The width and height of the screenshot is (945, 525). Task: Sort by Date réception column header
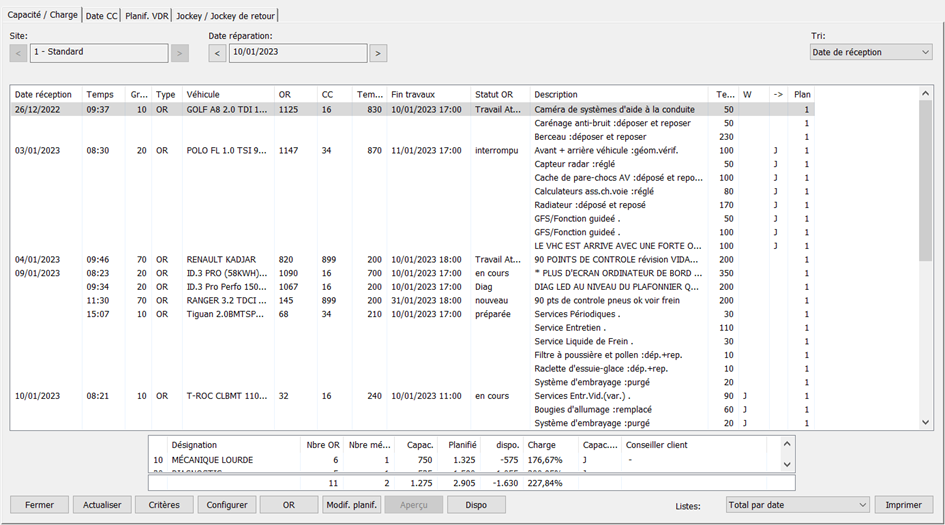tap(46, 95)
